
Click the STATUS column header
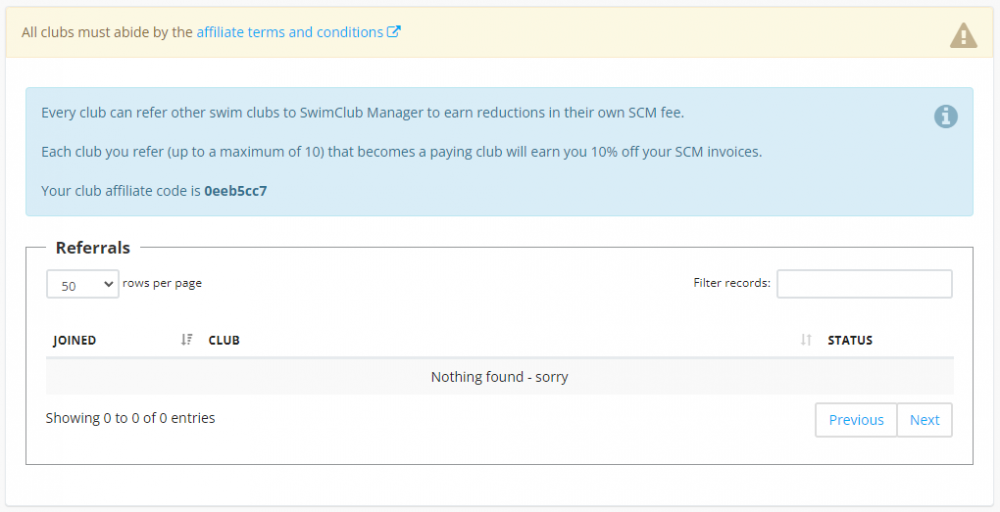(x=850, y=340)
